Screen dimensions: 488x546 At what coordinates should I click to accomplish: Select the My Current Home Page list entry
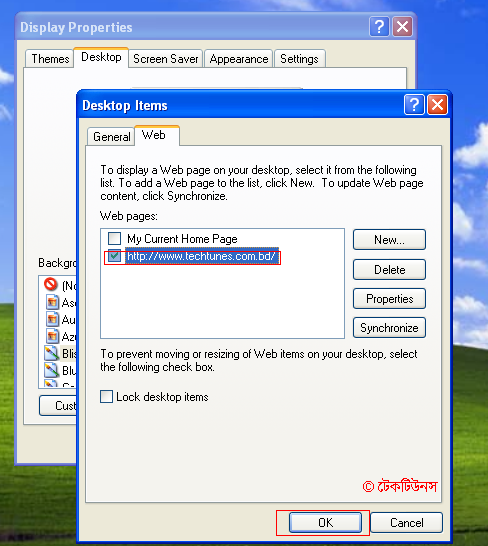pos(182,239)
